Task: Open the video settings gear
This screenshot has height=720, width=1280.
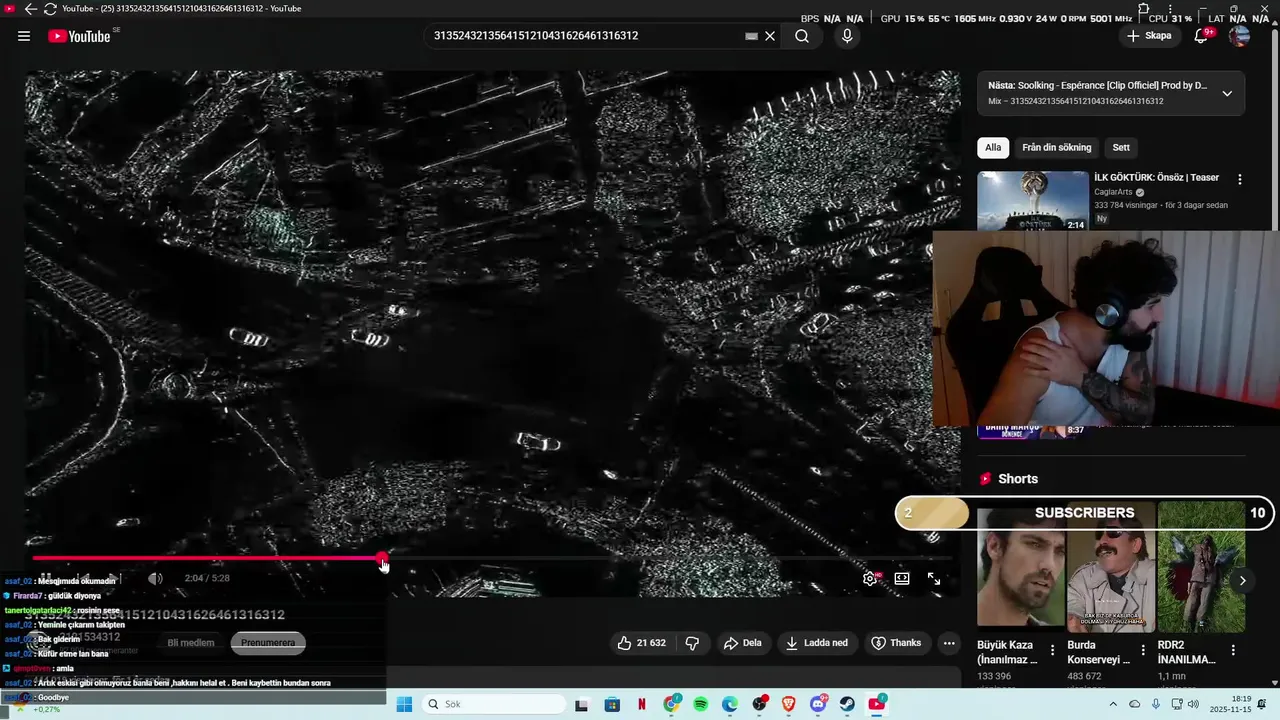Action: 870,578
